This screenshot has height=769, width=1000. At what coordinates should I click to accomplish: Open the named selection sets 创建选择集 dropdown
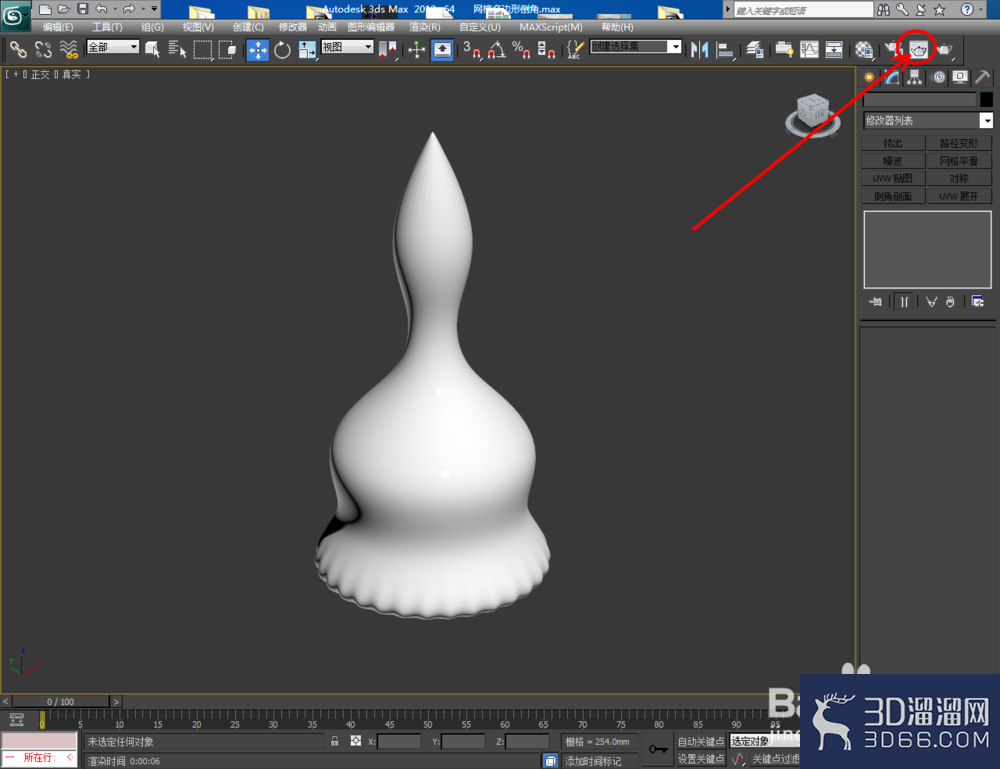tap(636, 47)
